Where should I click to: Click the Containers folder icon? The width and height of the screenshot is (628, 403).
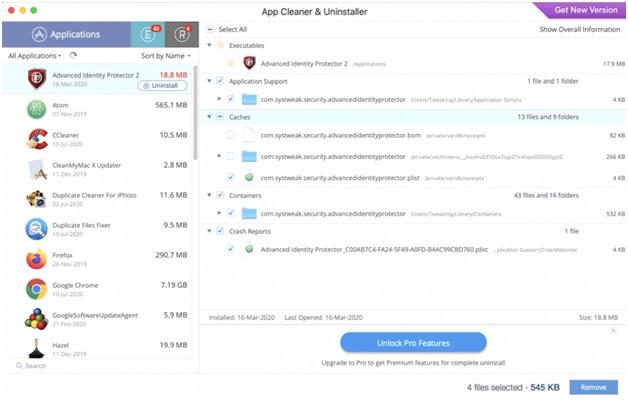click(249, 214)
